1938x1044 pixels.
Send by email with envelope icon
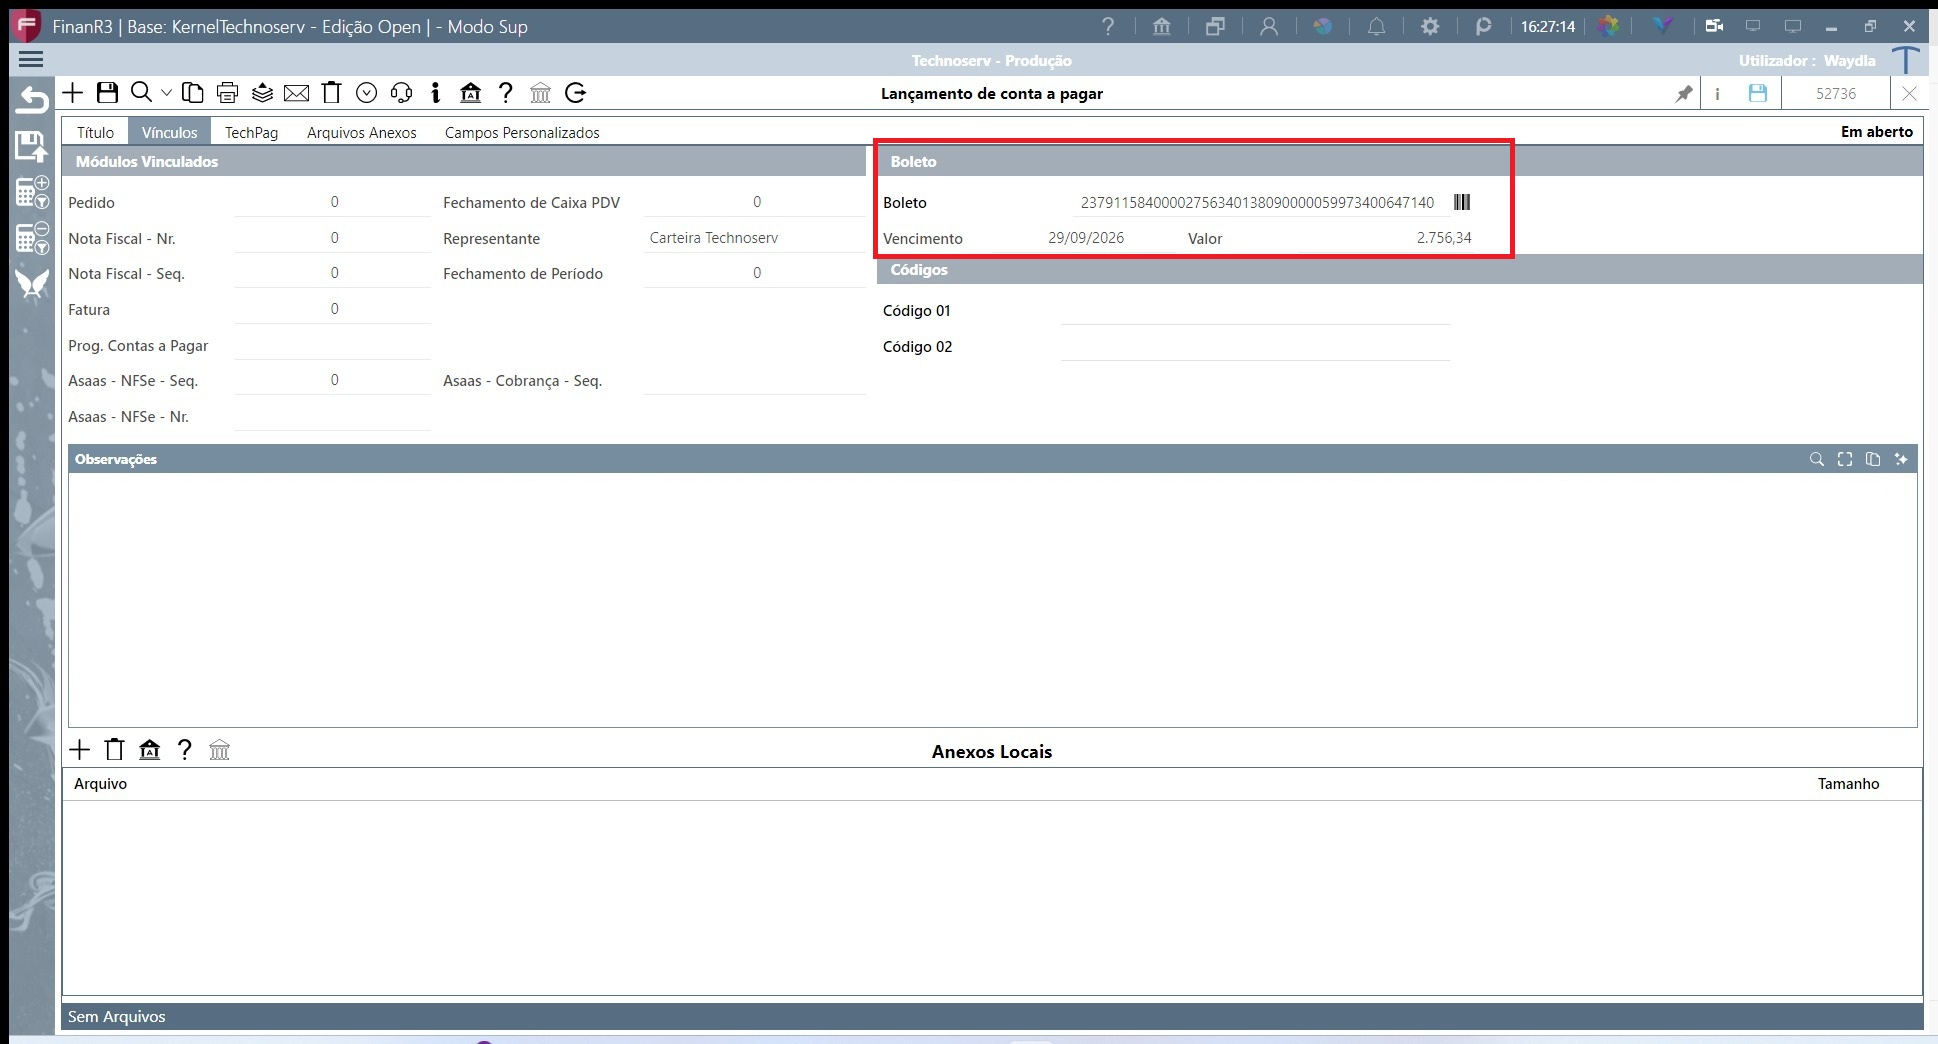(x=296, y=93)
